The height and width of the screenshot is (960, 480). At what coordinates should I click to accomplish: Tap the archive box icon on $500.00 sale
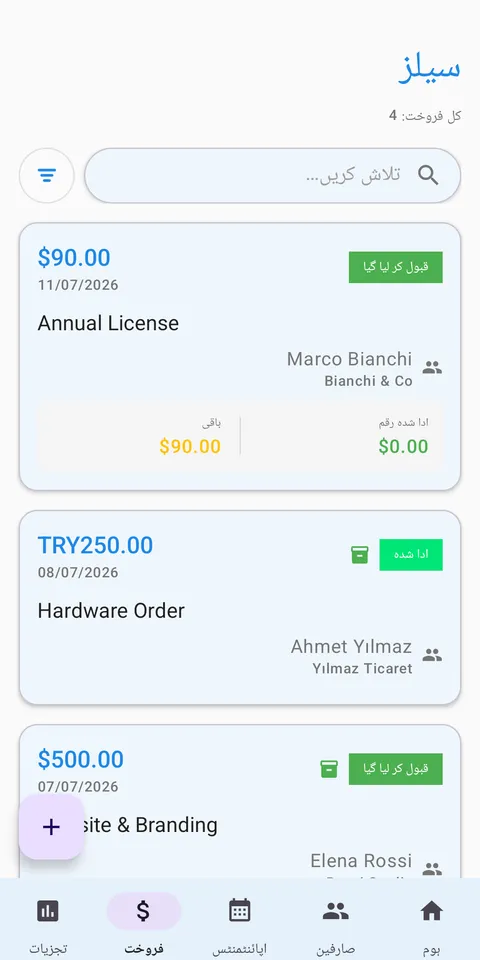(329, 769)
